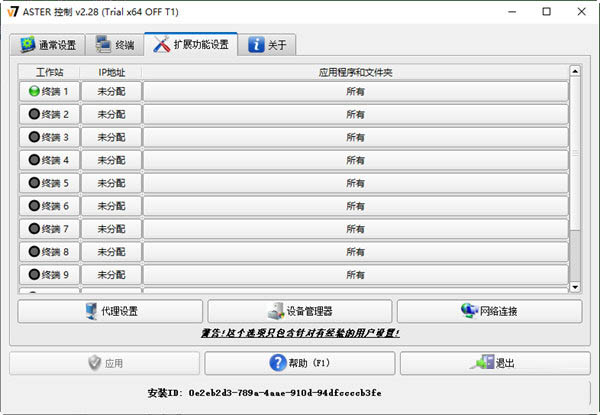The width and height of the screenshot is (600, 415).
Task: Open 代理设置 proxy settings
Action: point(110,311)
